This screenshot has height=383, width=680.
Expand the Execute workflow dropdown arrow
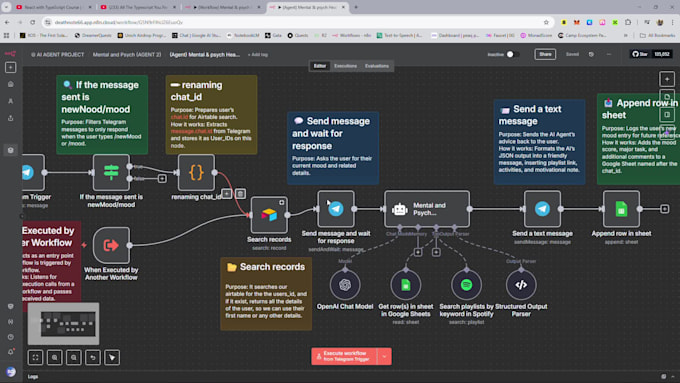(x=384, y=357)
